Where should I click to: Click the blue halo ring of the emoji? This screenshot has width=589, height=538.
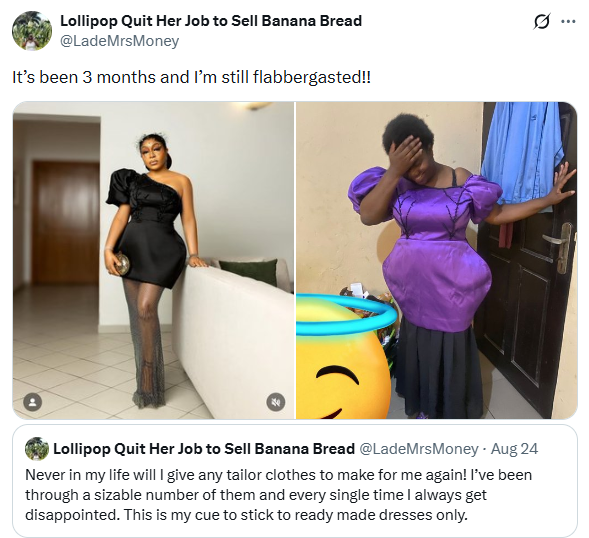point(346,315)
